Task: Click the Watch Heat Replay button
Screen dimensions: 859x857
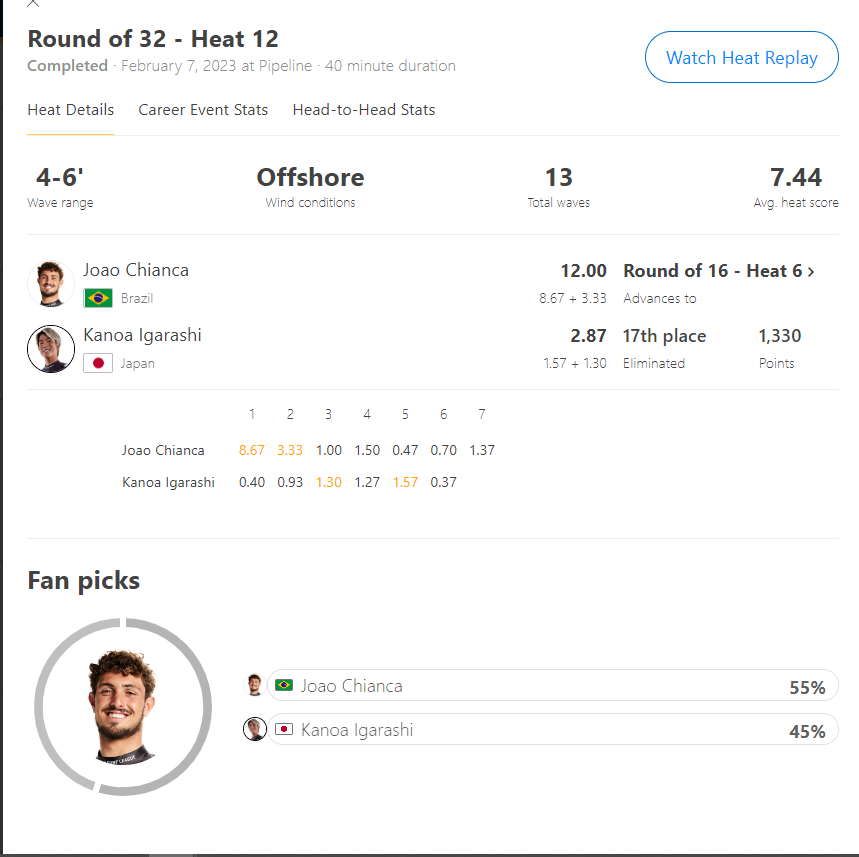Action: coord(742,57)
